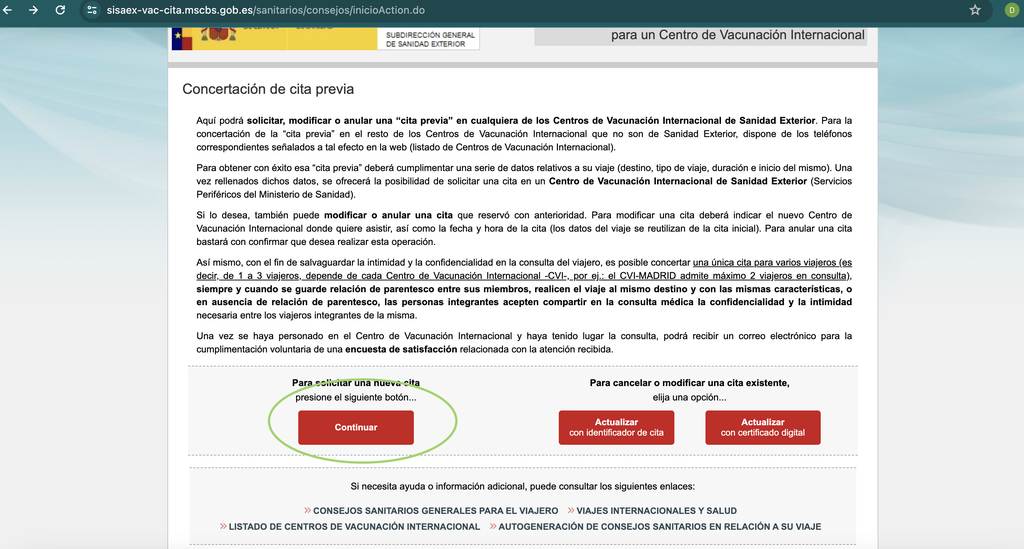The width and height of the screenshot is (1024, 549).
Task: Click Actualizar con identificador de cita
Action: point(616,428)
